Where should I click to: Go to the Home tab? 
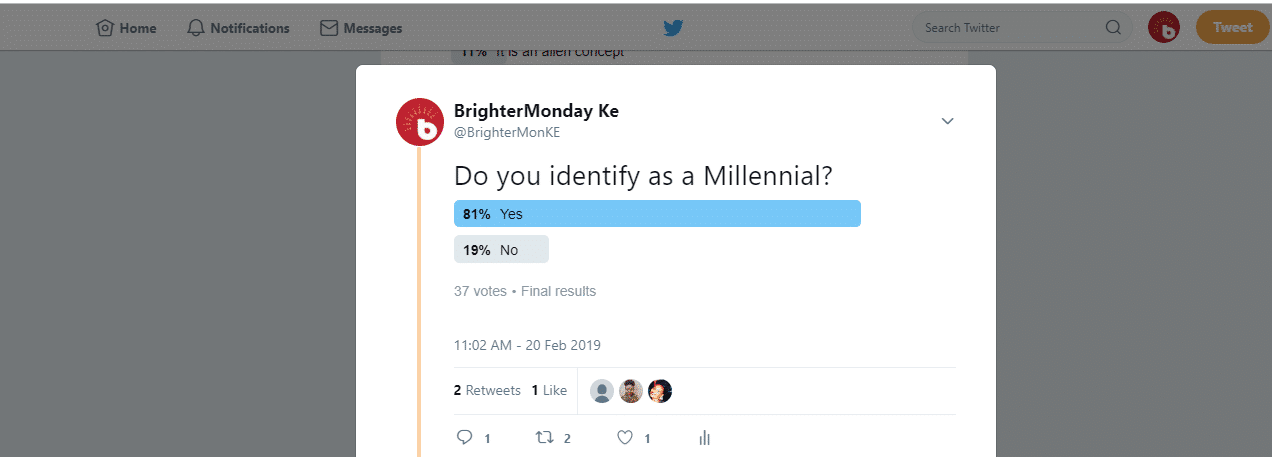[126, 28]
